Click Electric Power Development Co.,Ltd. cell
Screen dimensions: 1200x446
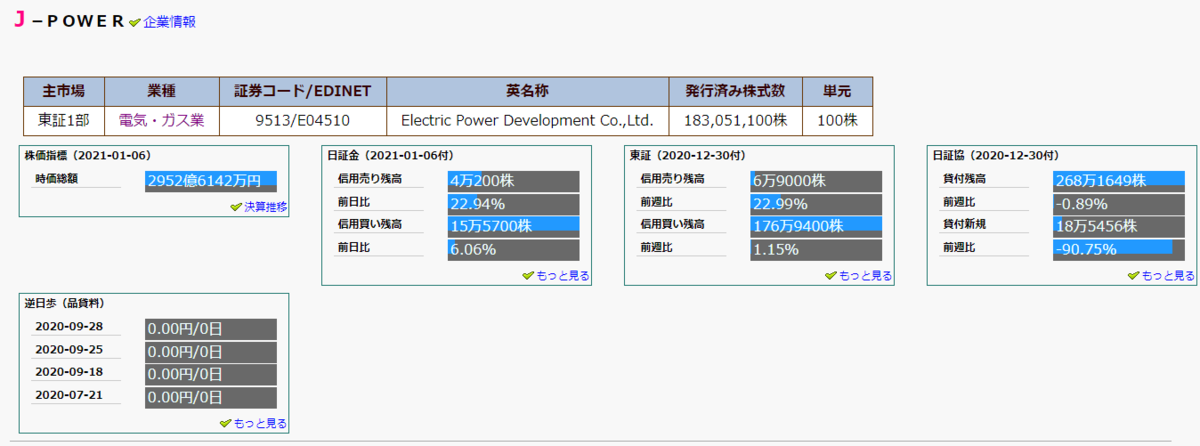(527, 120)
